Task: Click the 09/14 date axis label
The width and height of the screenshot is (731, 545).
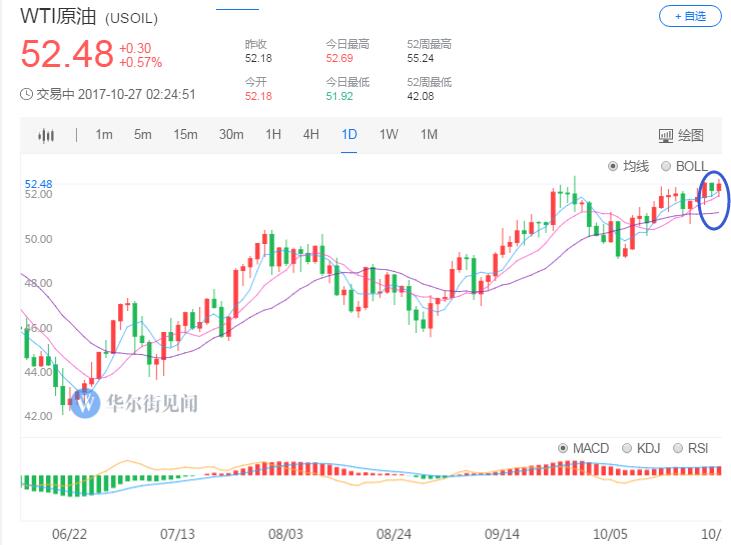Action: pos(502,534)
